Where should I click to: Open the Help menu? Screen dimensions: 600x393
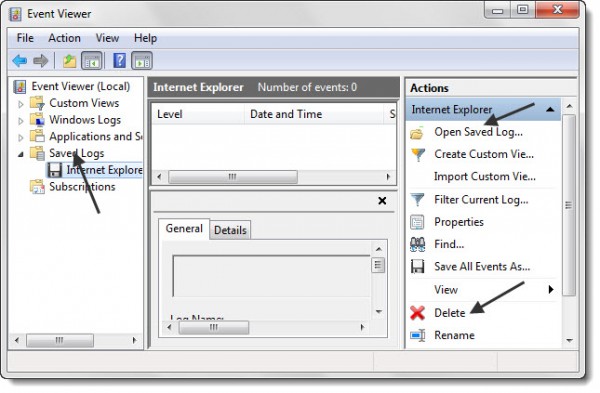[x=145, y=38]
